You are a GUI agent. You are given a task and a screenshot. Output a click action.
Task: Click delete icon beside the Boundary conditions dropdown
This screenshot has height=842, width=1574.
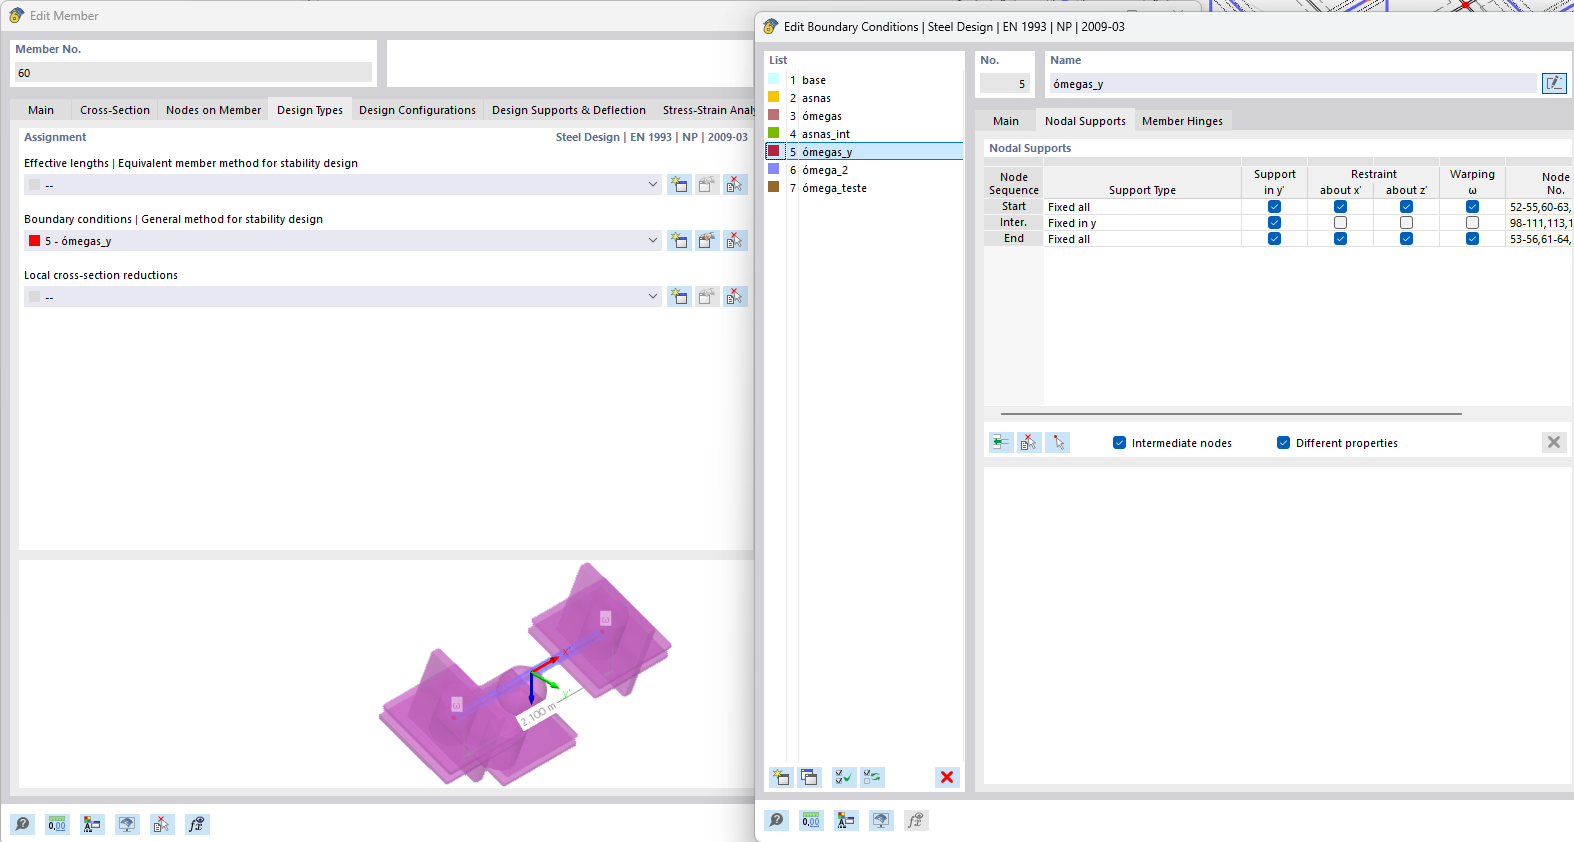[x=735, y=241]
